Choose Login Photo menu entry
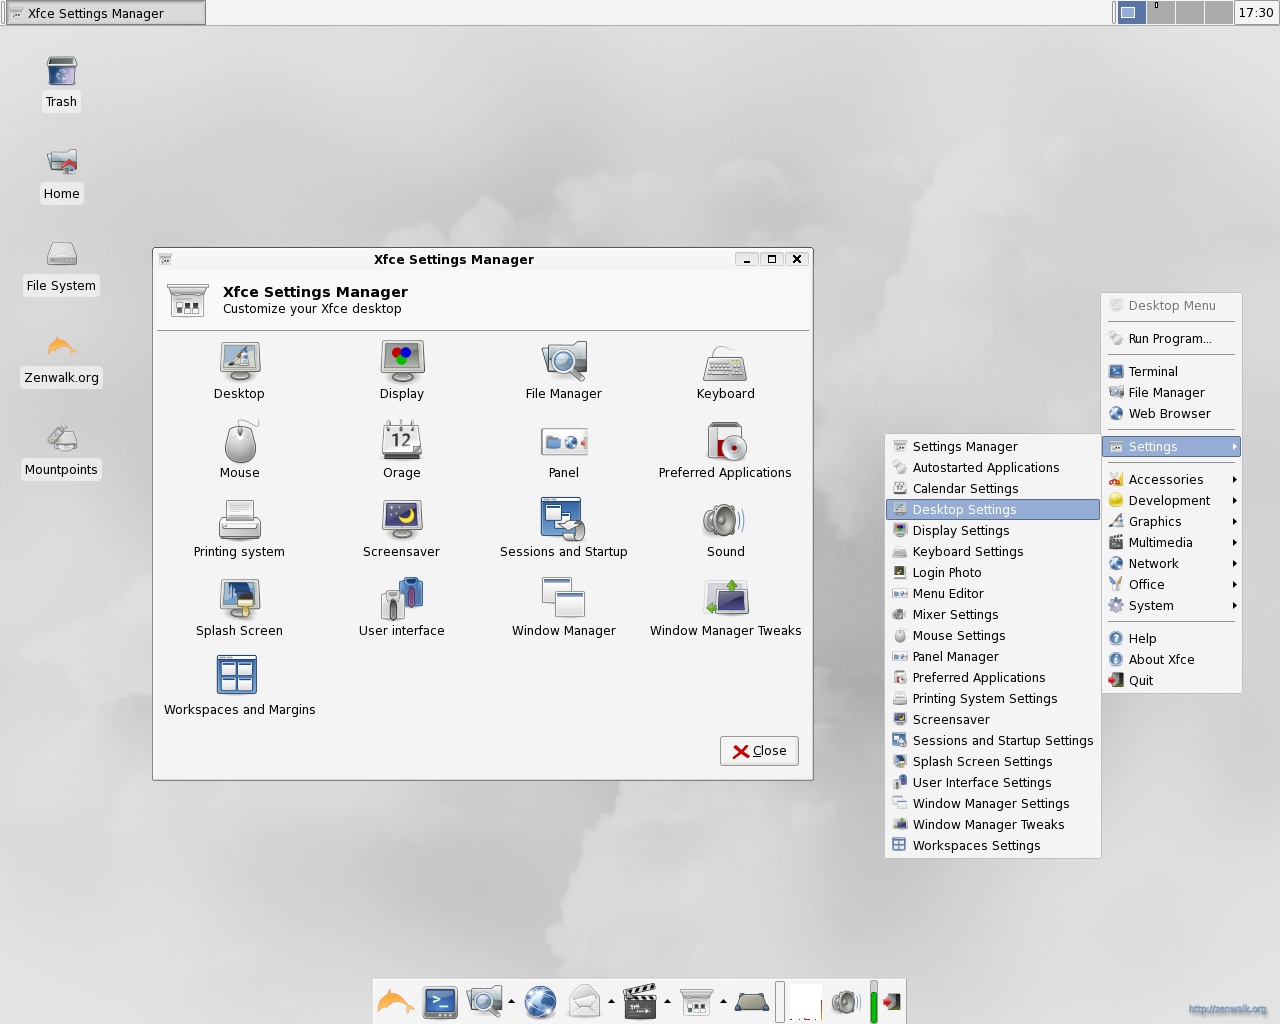This screenshot has height=1024, width=1280. [x=993, y=573]
